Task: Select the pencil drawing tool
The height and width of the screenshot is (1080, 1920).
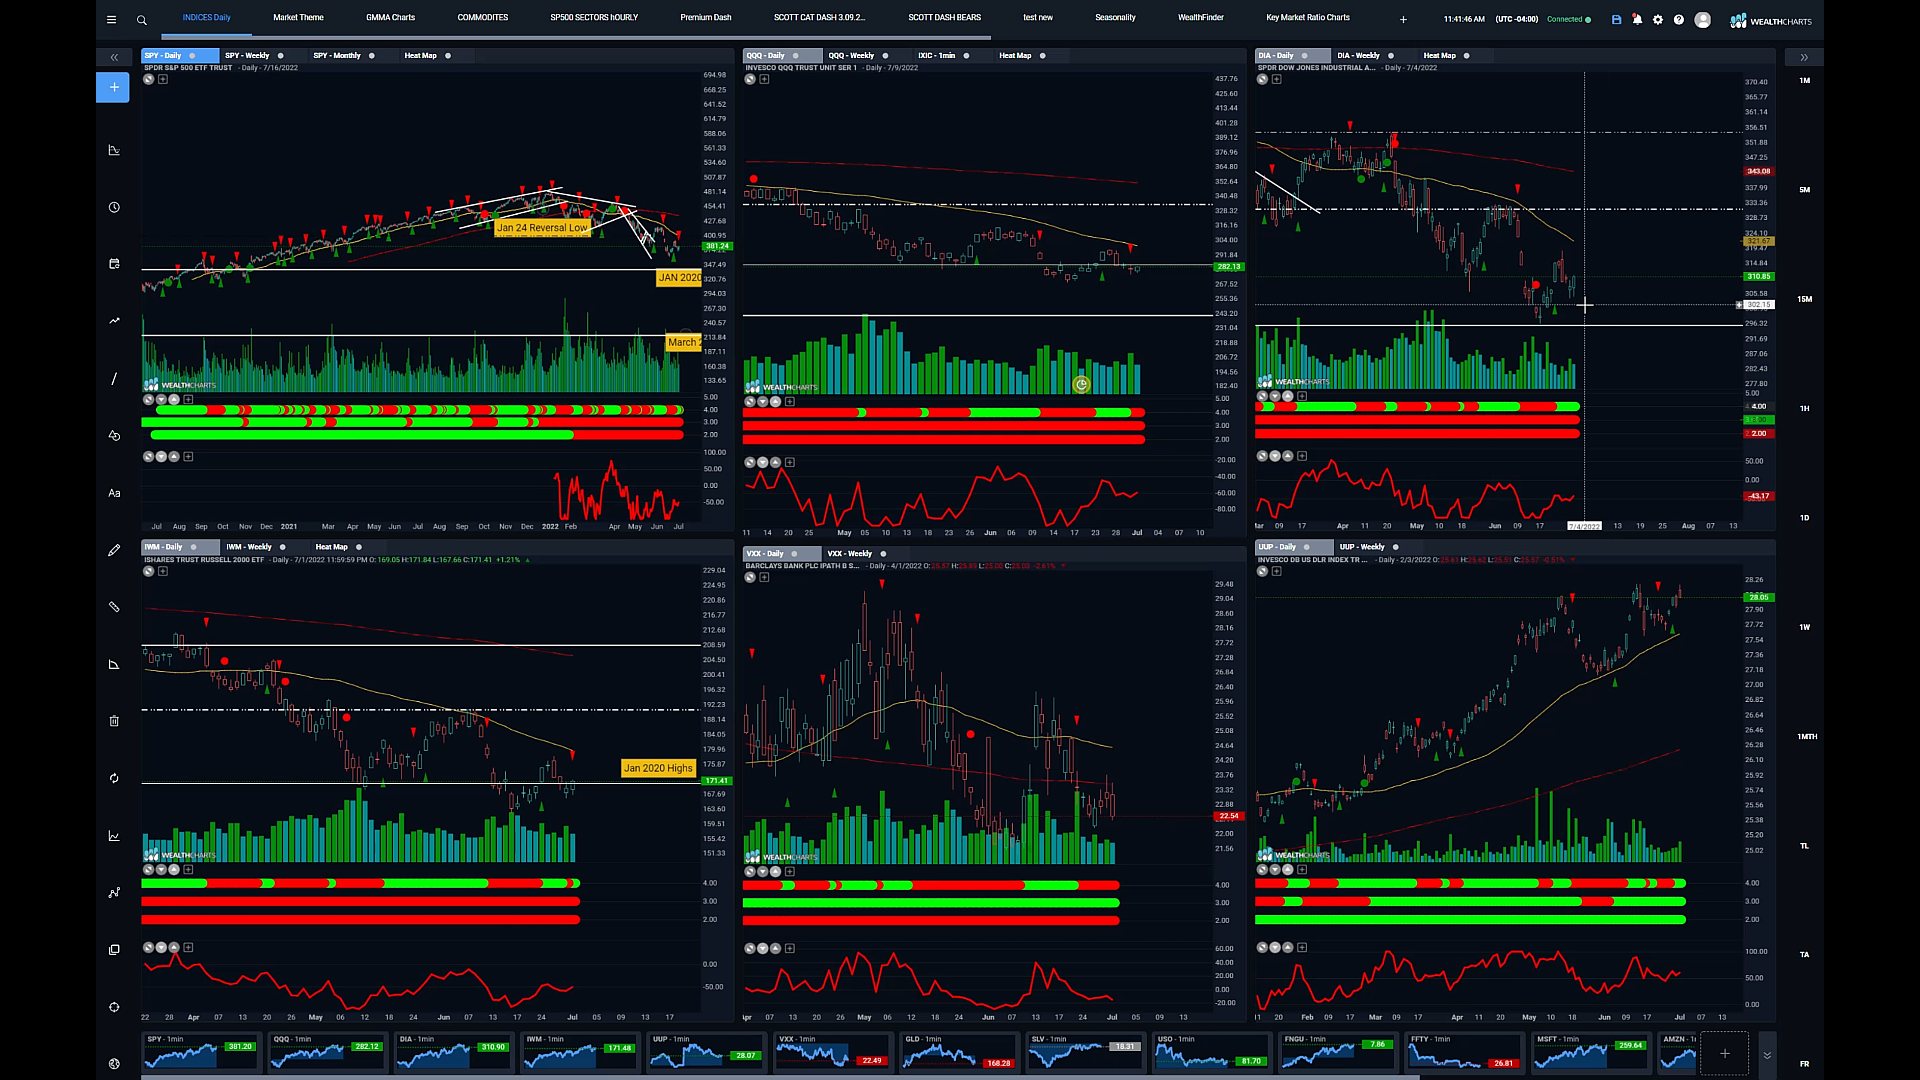Action: click(x=114, y=550)
